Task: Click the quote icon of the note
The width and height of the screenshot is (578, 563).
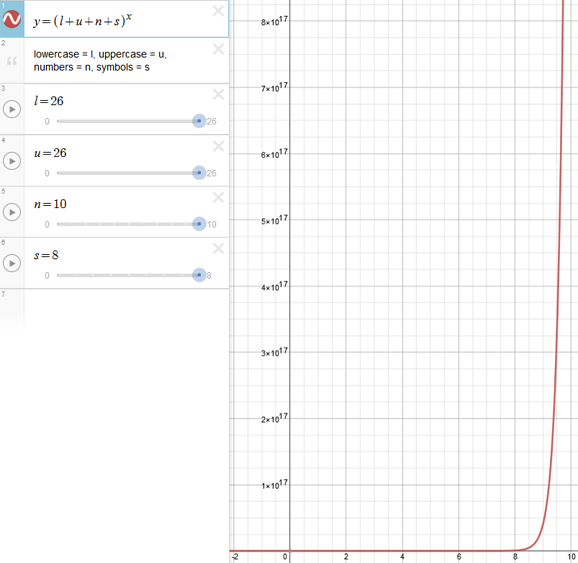Action: [x=12, y=61]
